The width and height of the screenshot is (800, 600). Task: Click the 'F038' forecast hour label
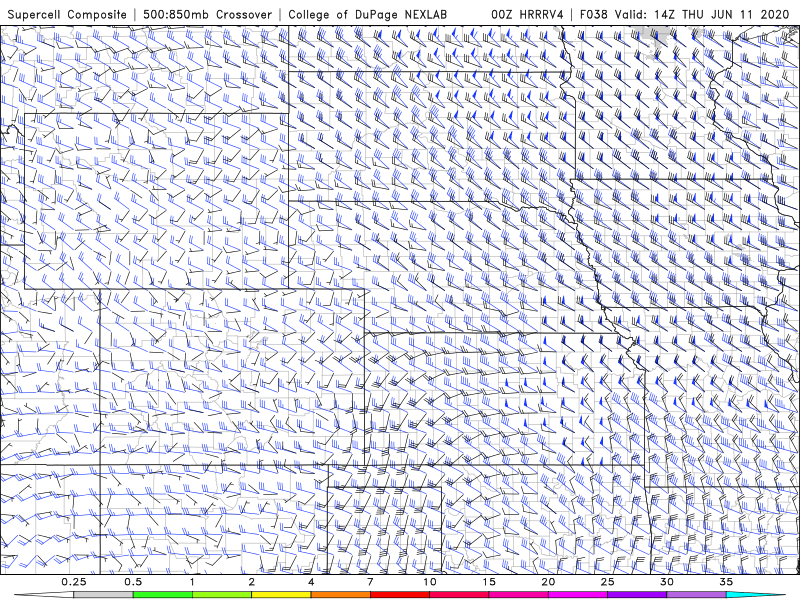pos(594,14)
